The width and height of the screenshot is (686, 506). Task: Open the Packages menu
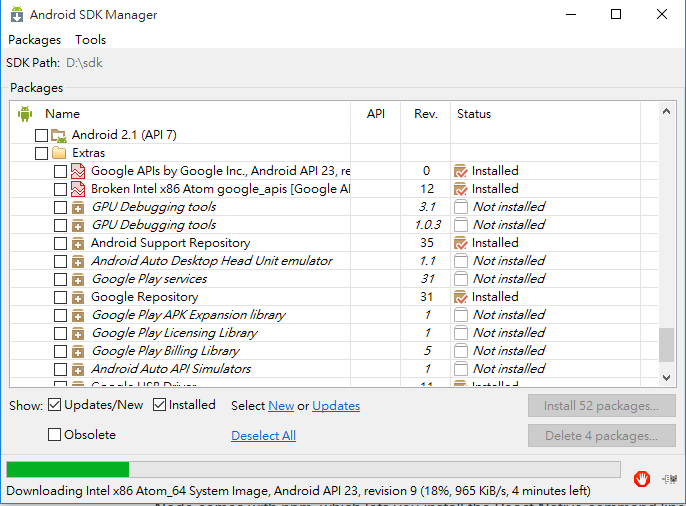(35, 40)
